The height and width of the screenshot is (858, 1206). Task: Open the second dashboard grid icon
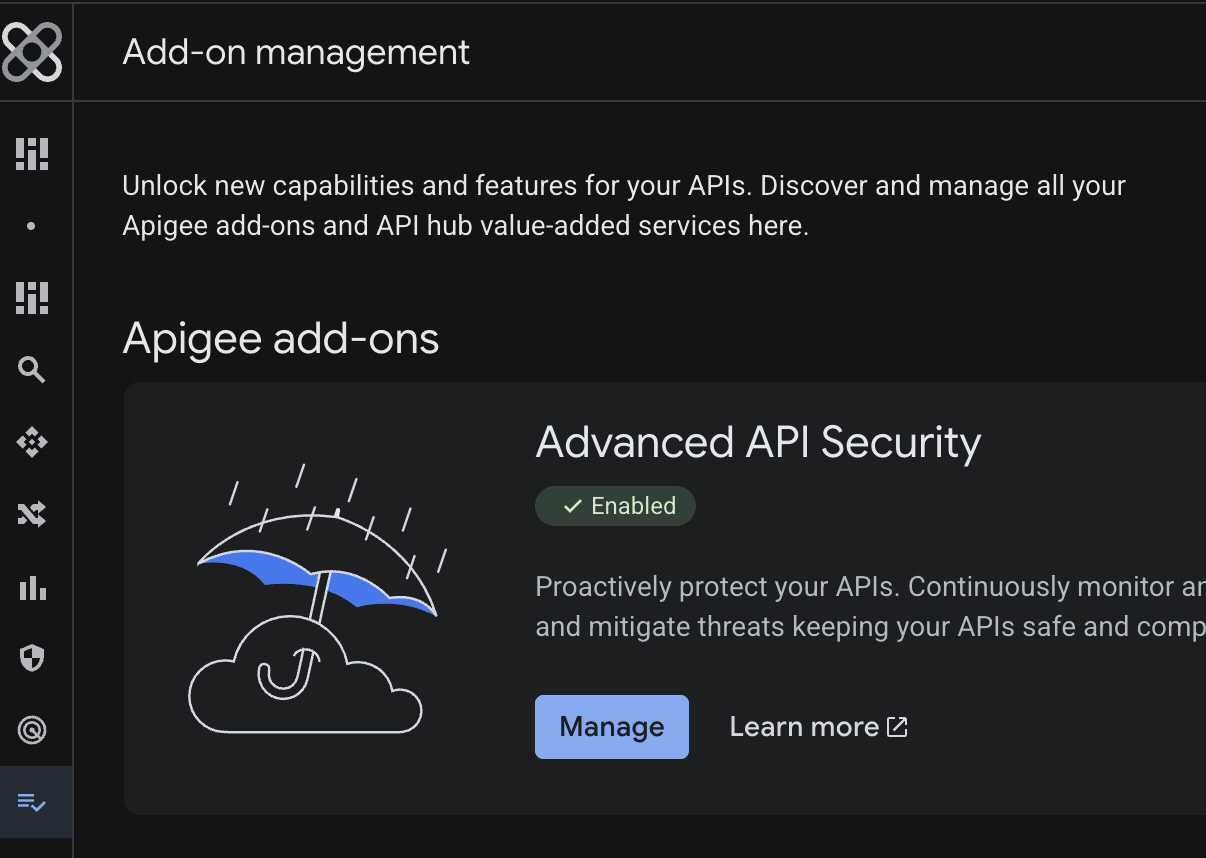point(31,297)
